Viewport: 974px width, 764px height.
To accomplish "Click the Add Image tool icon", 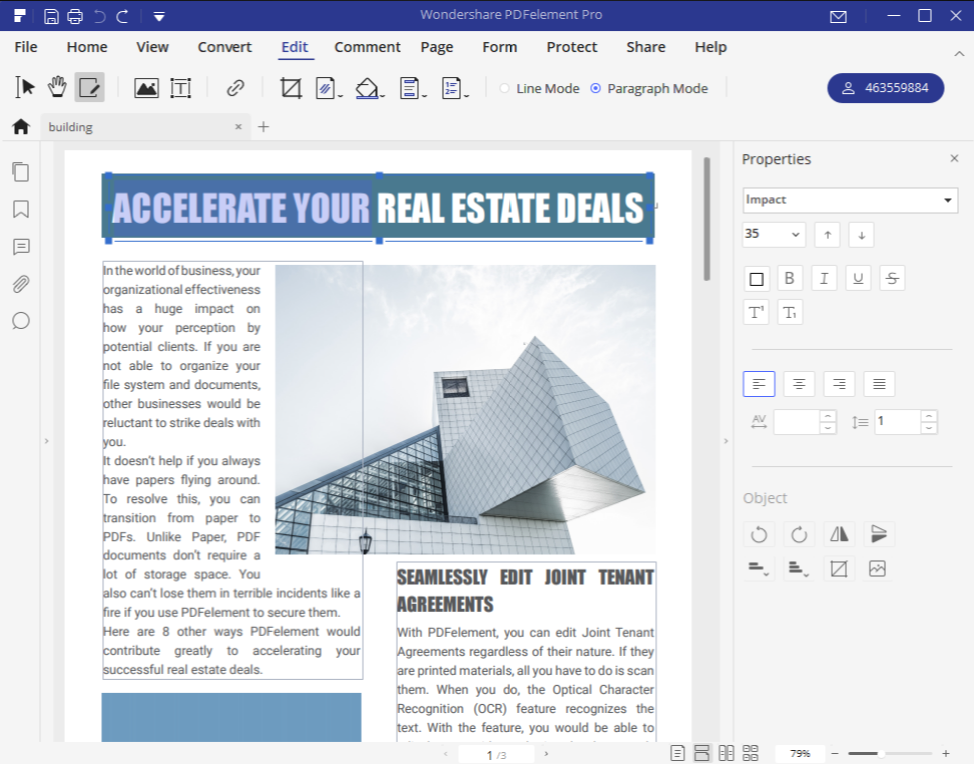I will coord(146,88).
